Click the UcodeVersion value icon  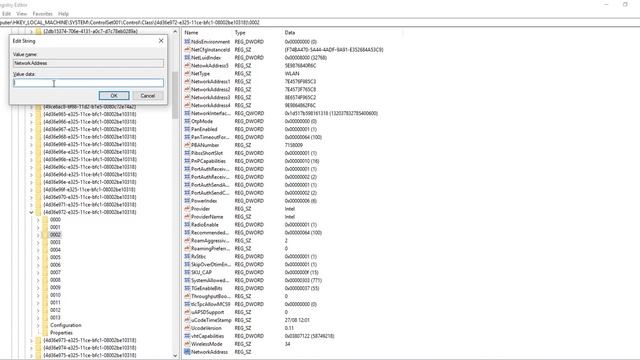click(x=187, y=328)
